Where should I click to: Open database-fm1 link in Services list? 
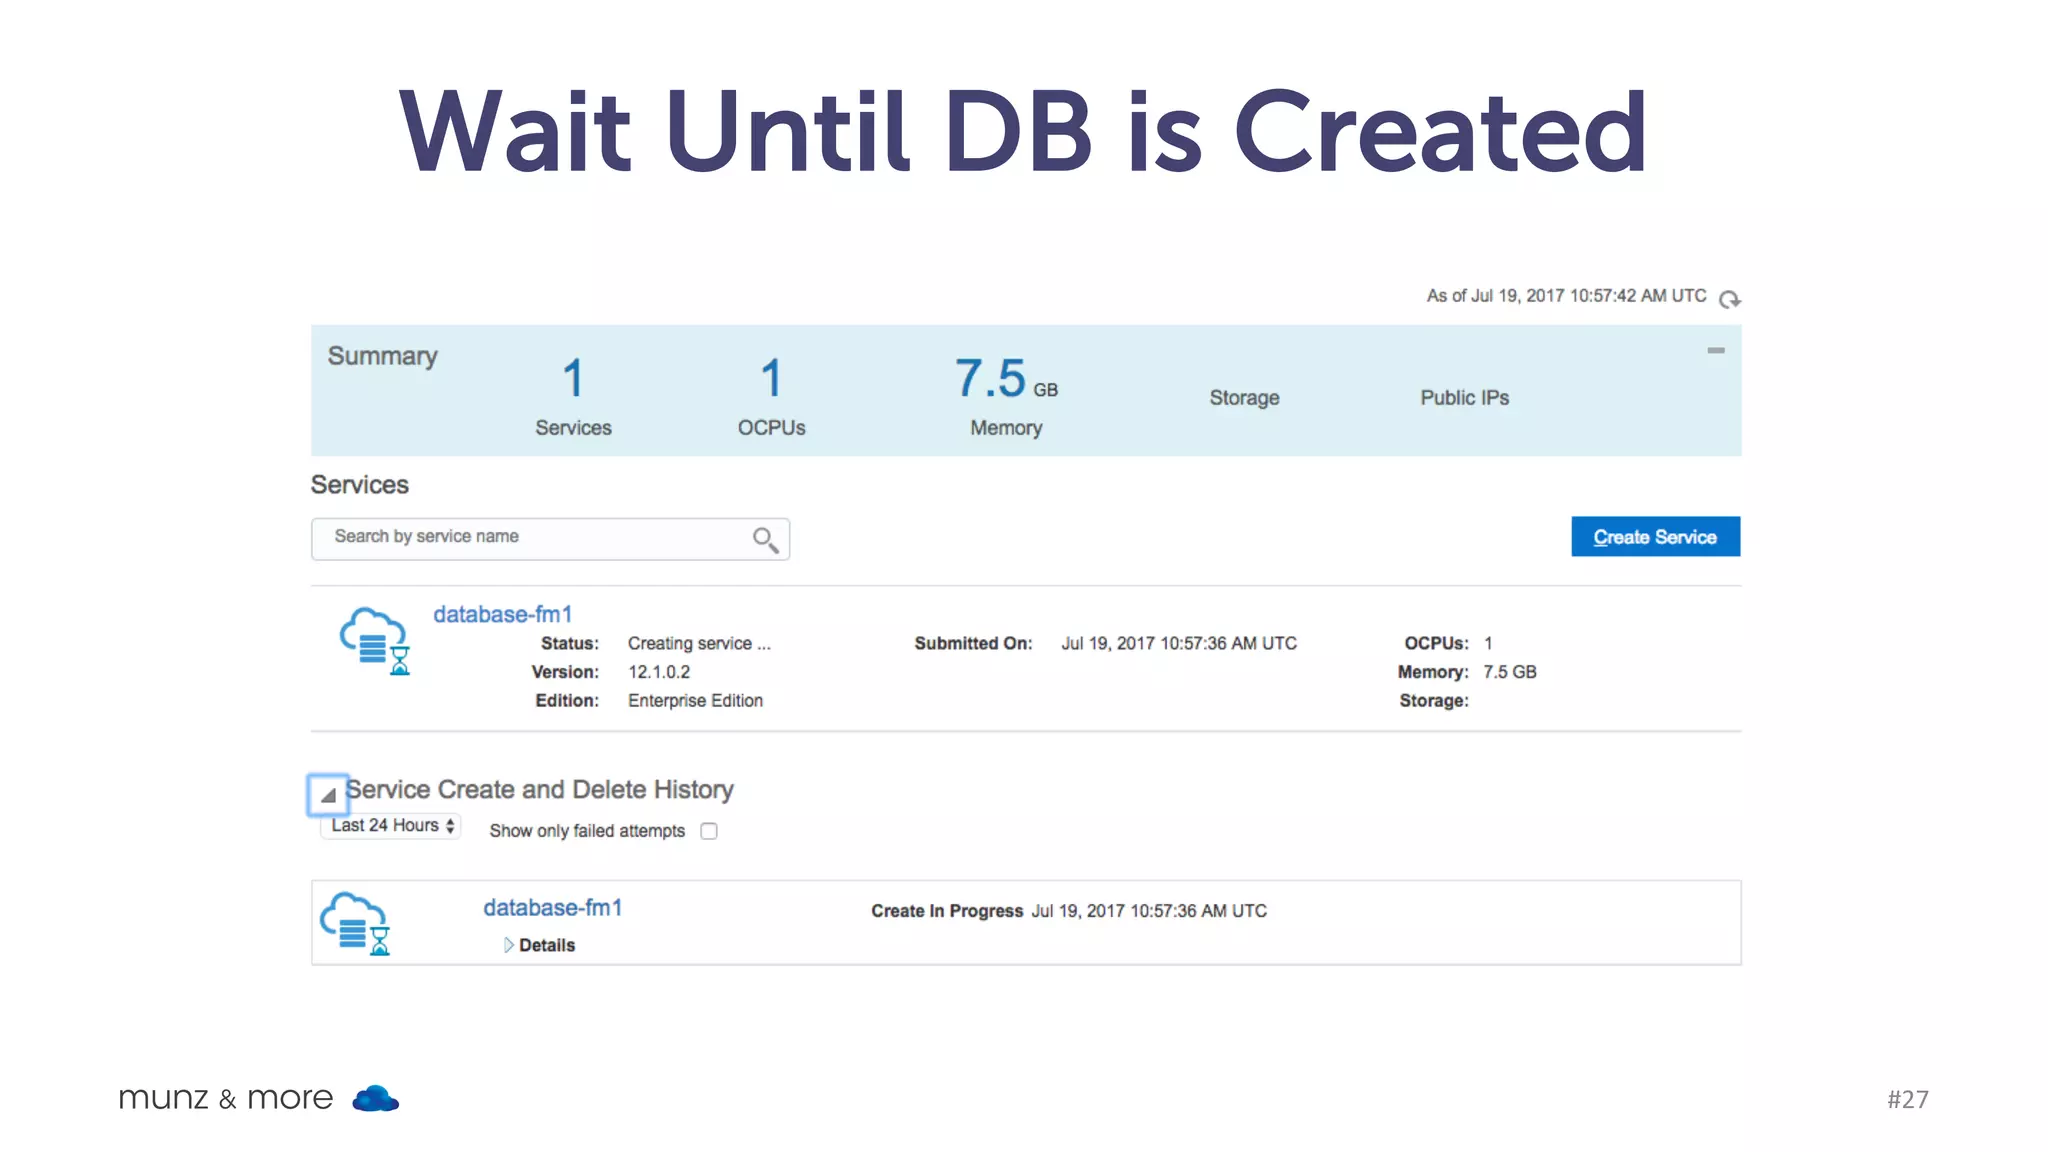click(x=502, y=614)
